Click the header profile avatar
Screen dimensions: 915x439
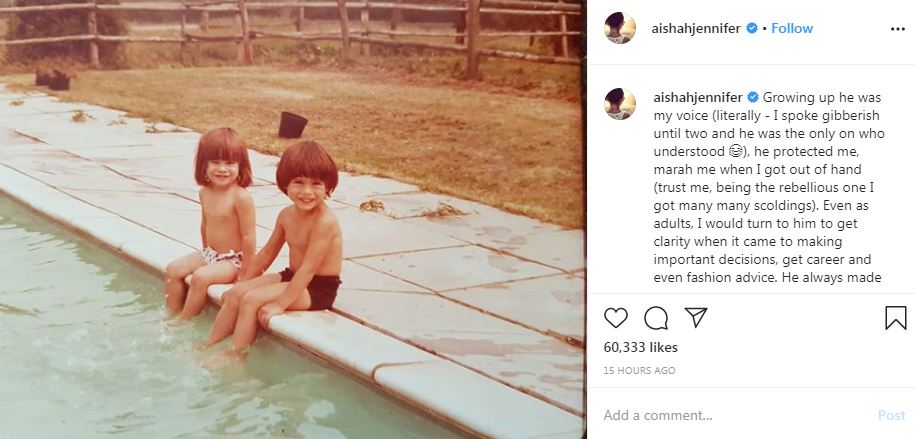[x=620, y=28]
